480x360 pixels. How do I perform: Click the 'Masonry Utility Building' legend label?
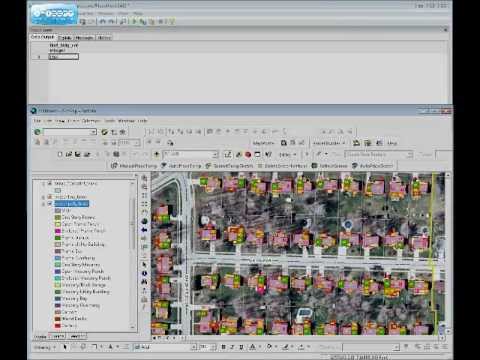point(86,291)
